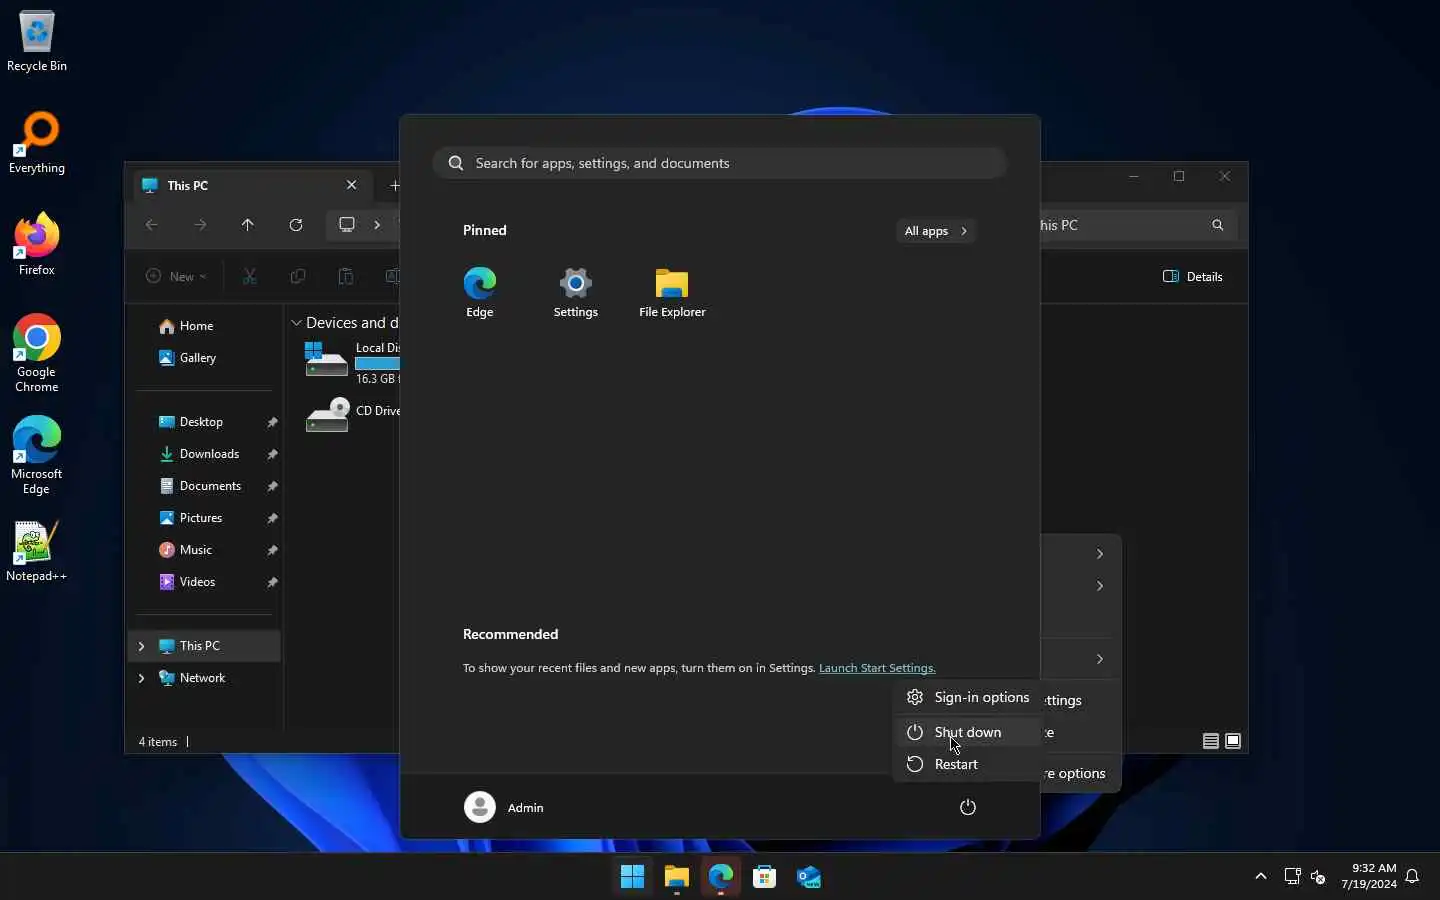Open Downloads in Explorer quick access

click(x=209, y=454)
